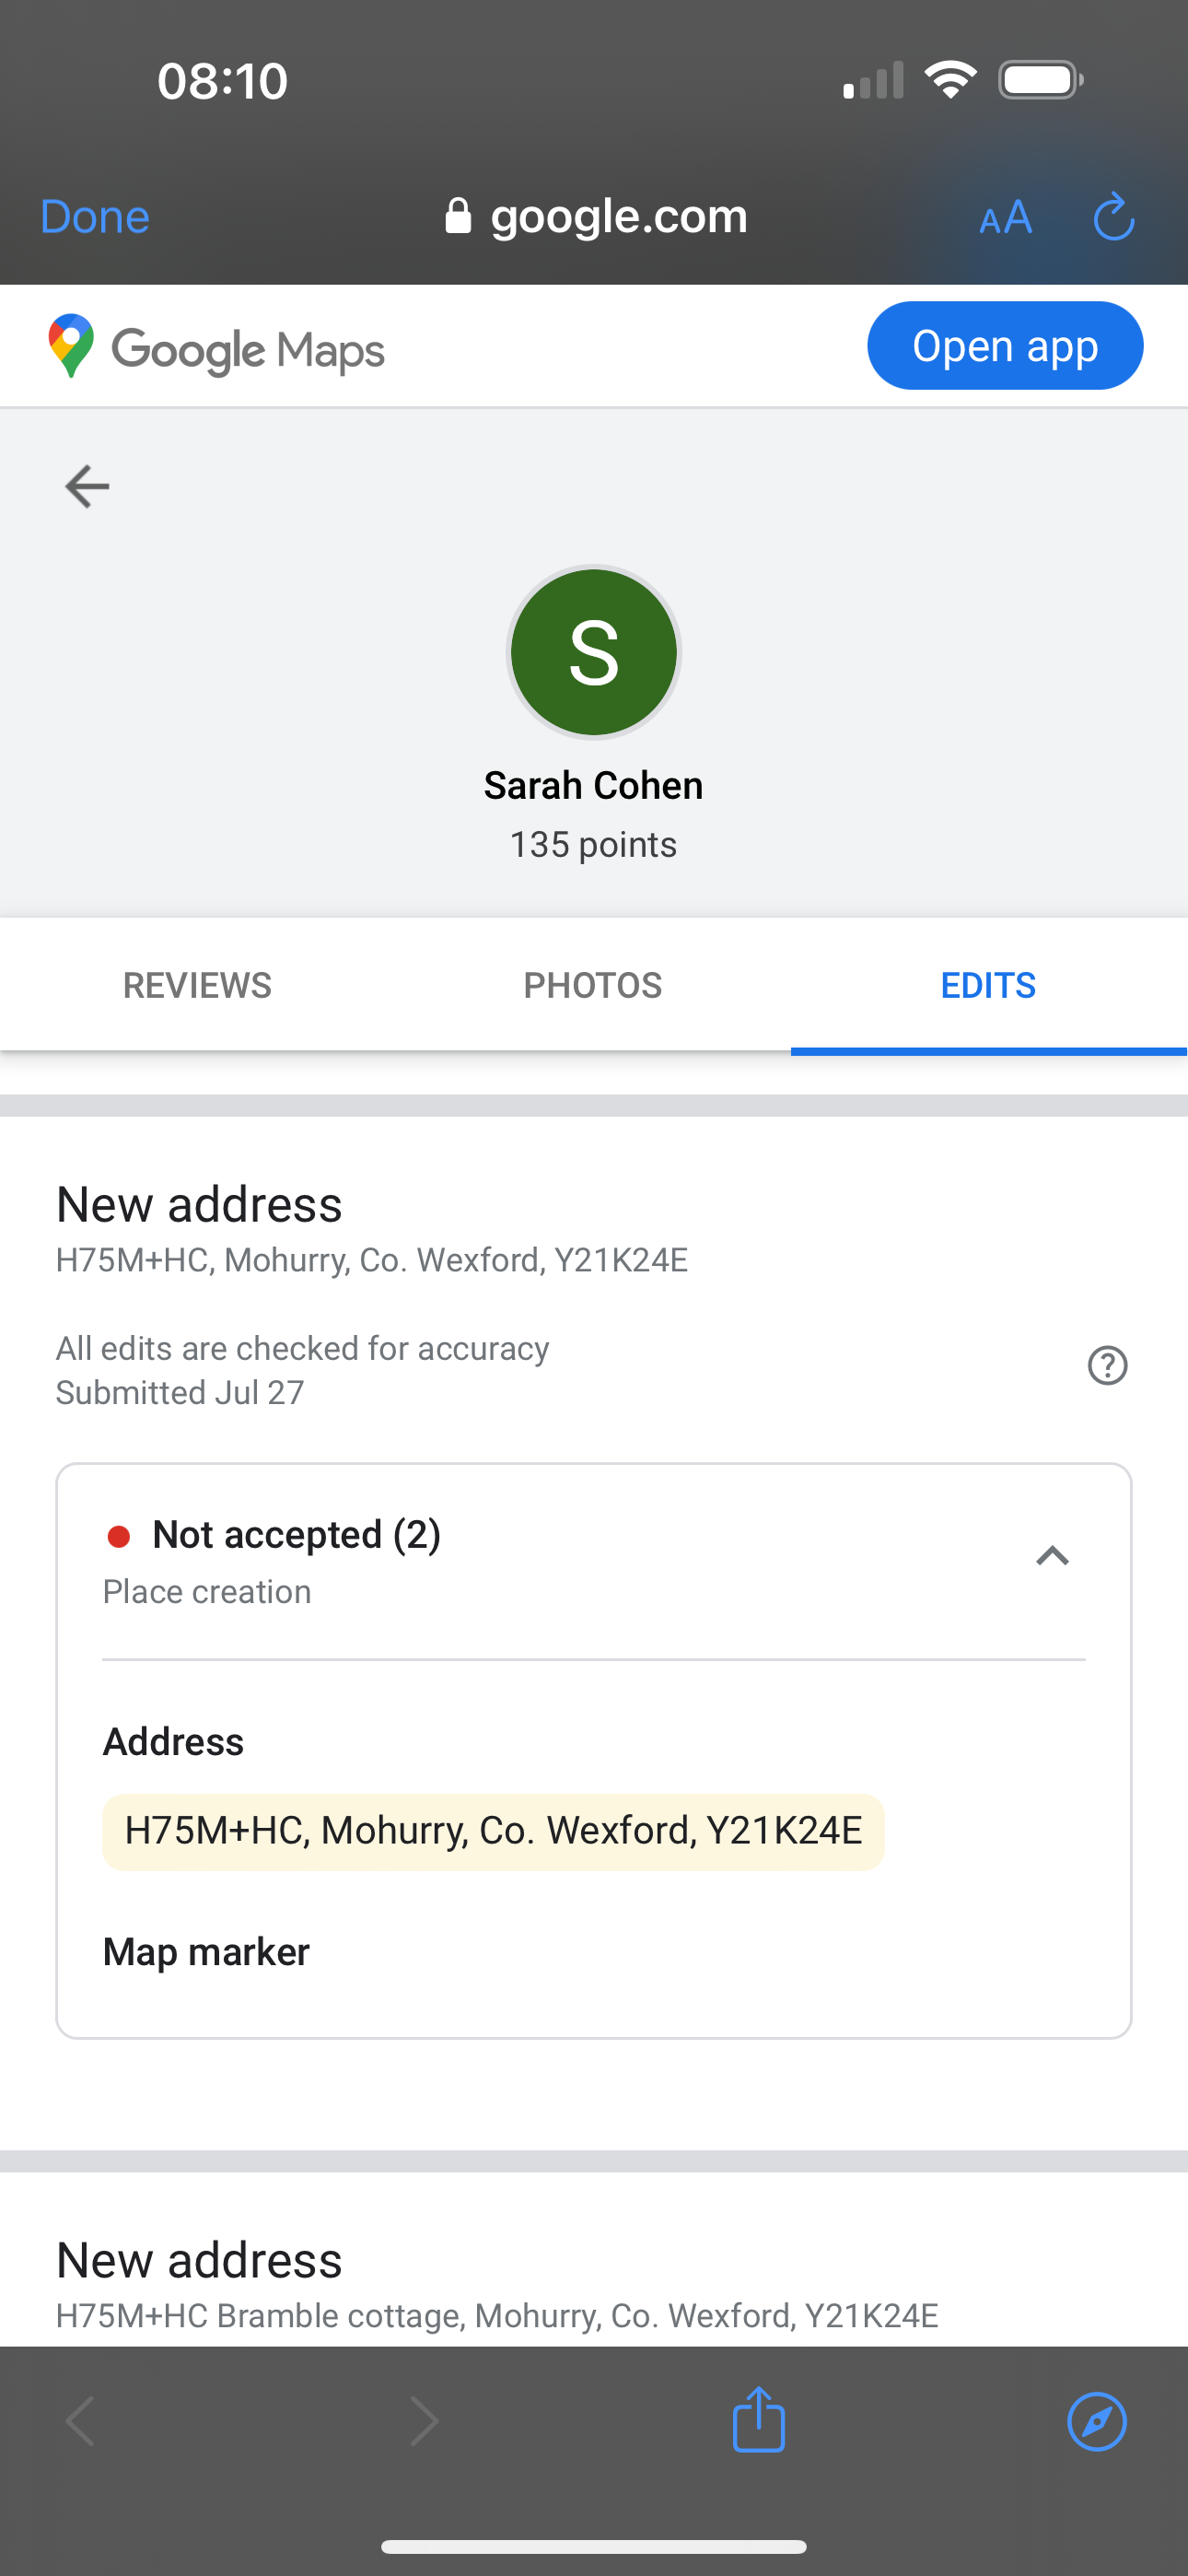The height and width of the screenshot is (2576, 1188).
Task: Select the Edits tab
Action: 988,985
